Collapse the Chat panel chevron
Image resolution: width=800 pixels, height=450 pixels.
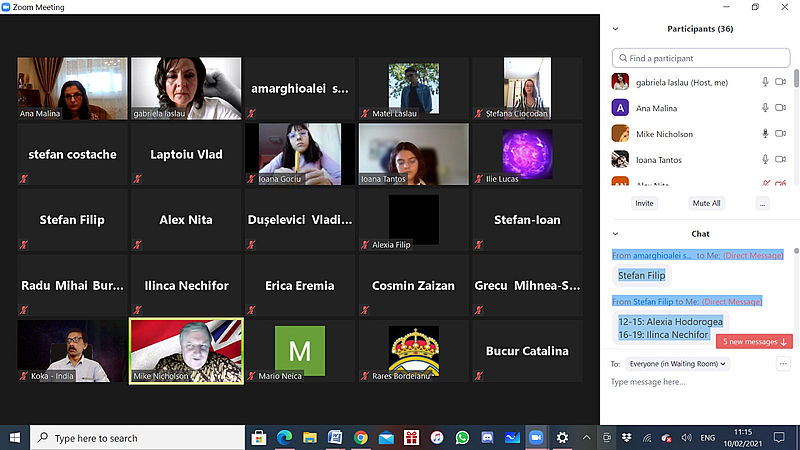pos(615,234)
